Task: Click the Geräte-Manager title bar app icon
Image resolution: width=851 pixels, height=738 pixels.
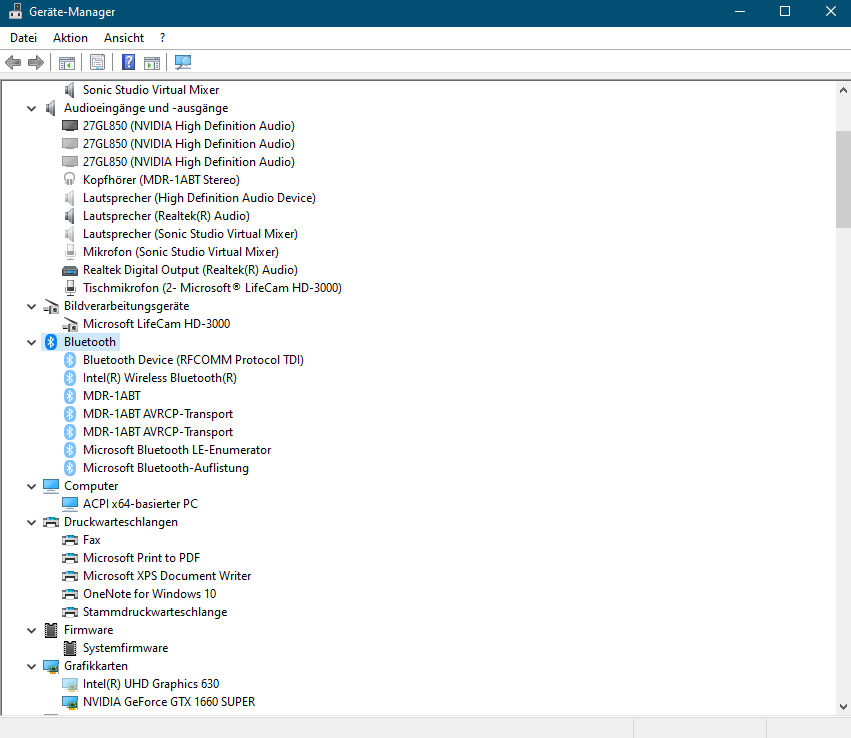Action: coord(16,11)
